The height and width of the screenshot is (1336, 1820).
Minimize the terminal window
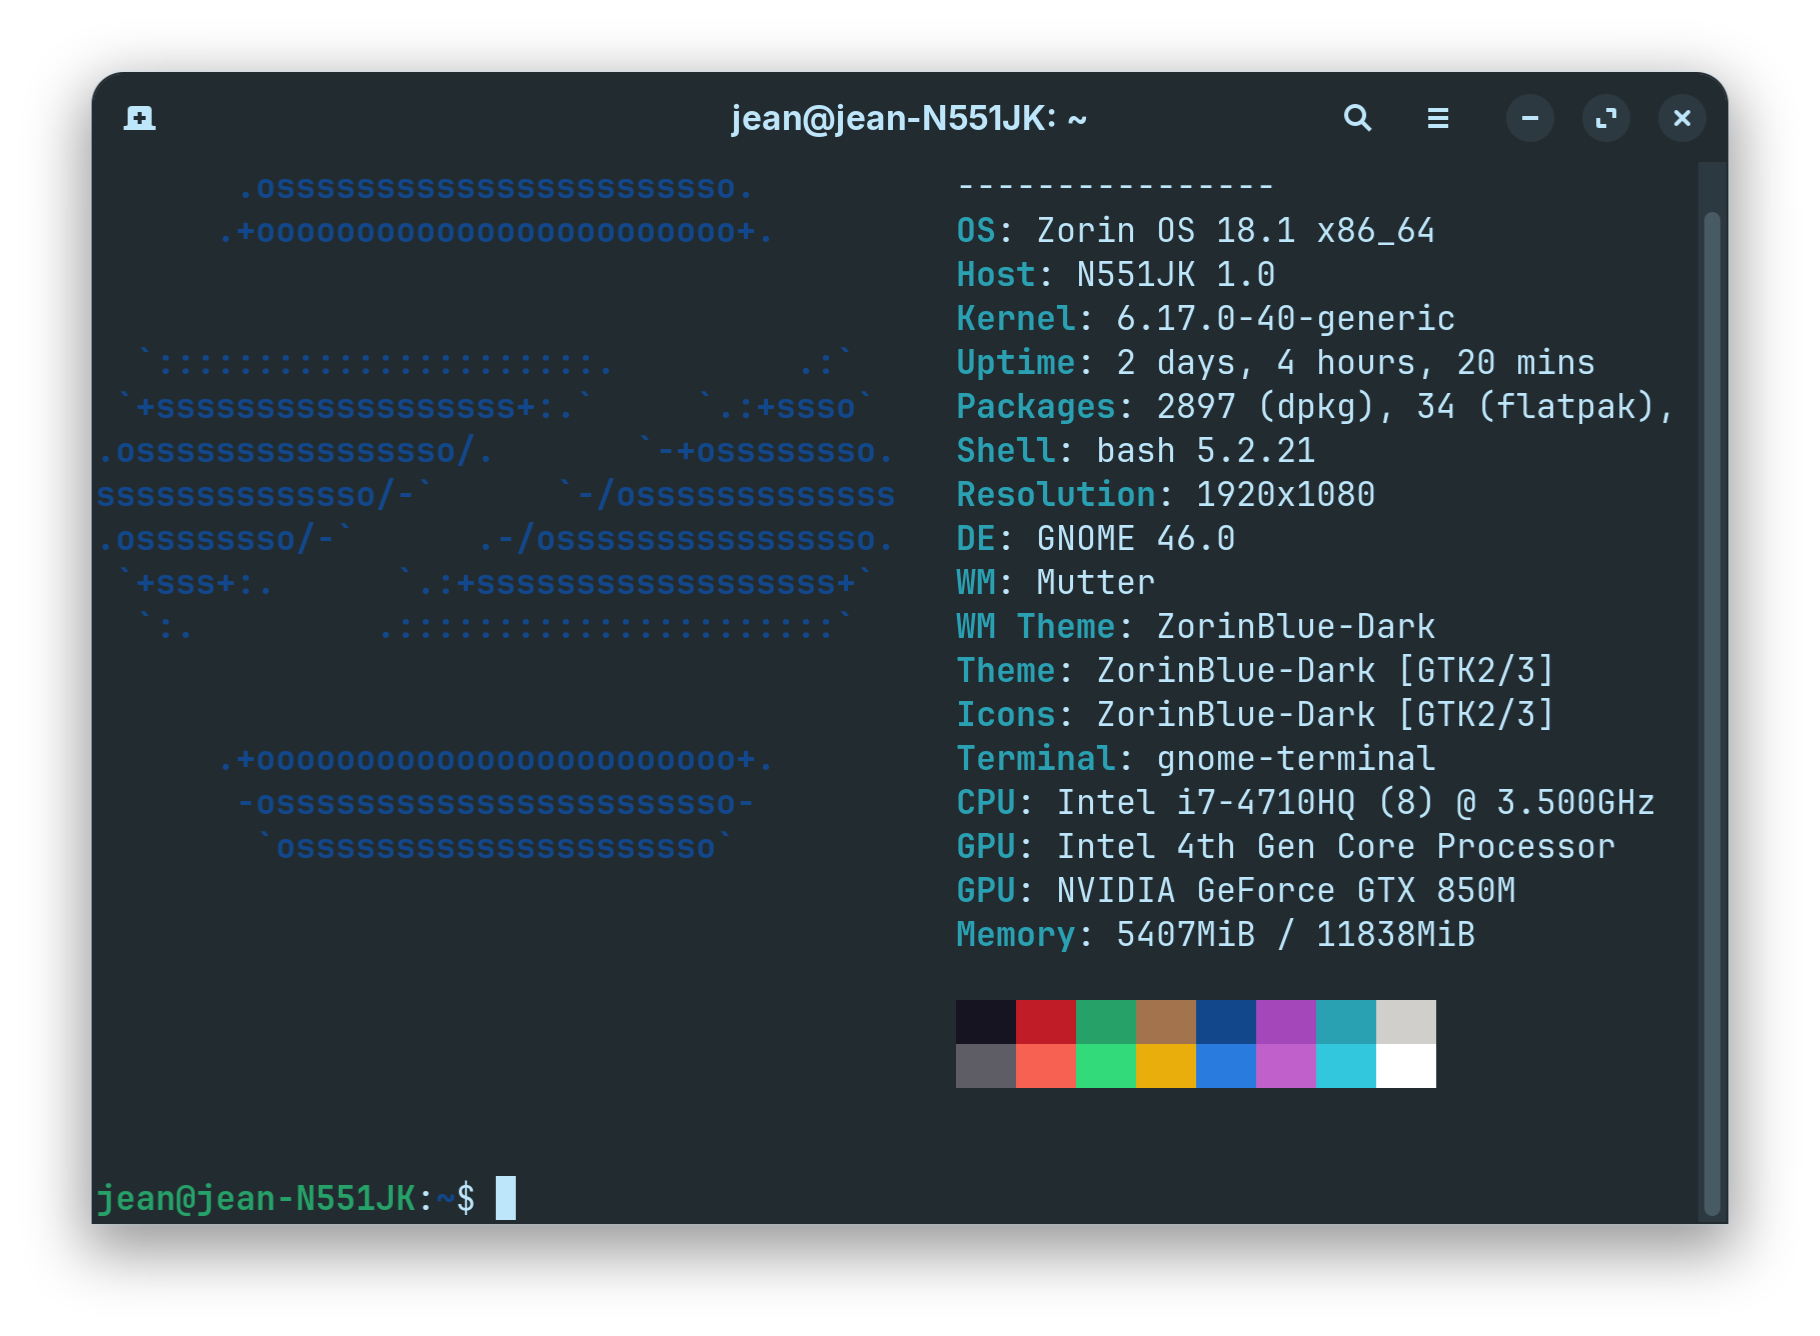pyautogui.click(x=1530, y=118)
